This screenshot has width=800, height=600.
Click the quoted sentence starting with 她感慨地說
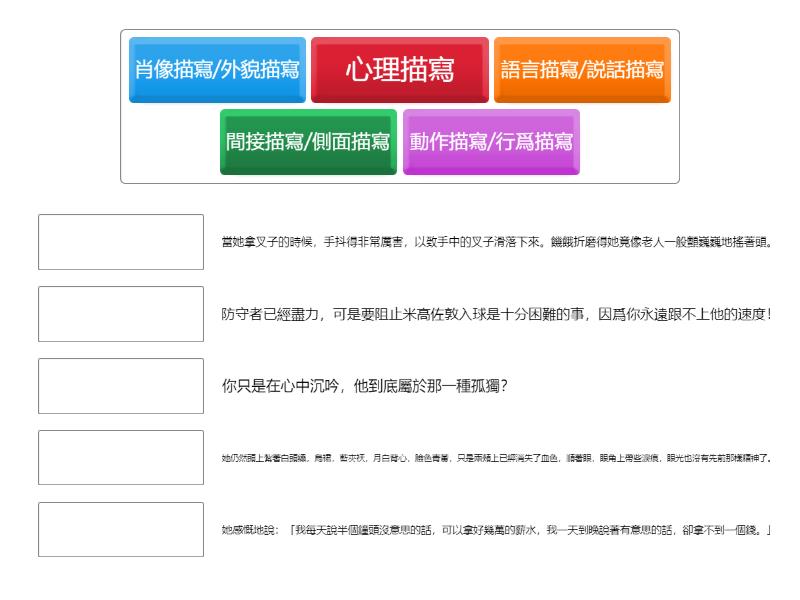pyautogui.click(x=495, y=530)
